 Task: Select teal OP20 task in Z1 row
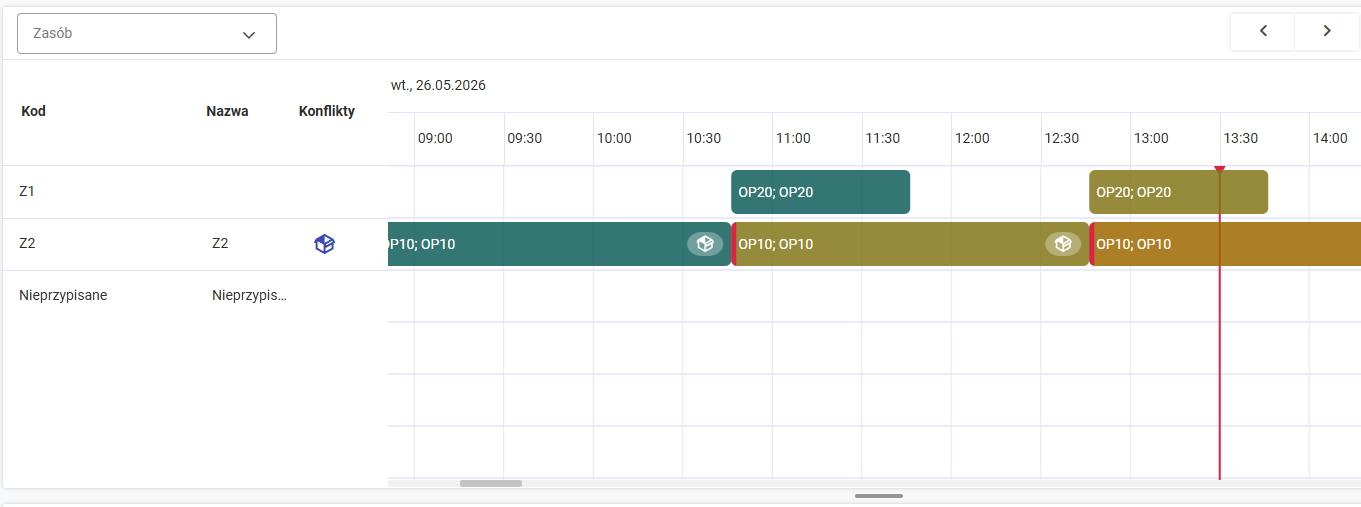(x=820, y=192)
